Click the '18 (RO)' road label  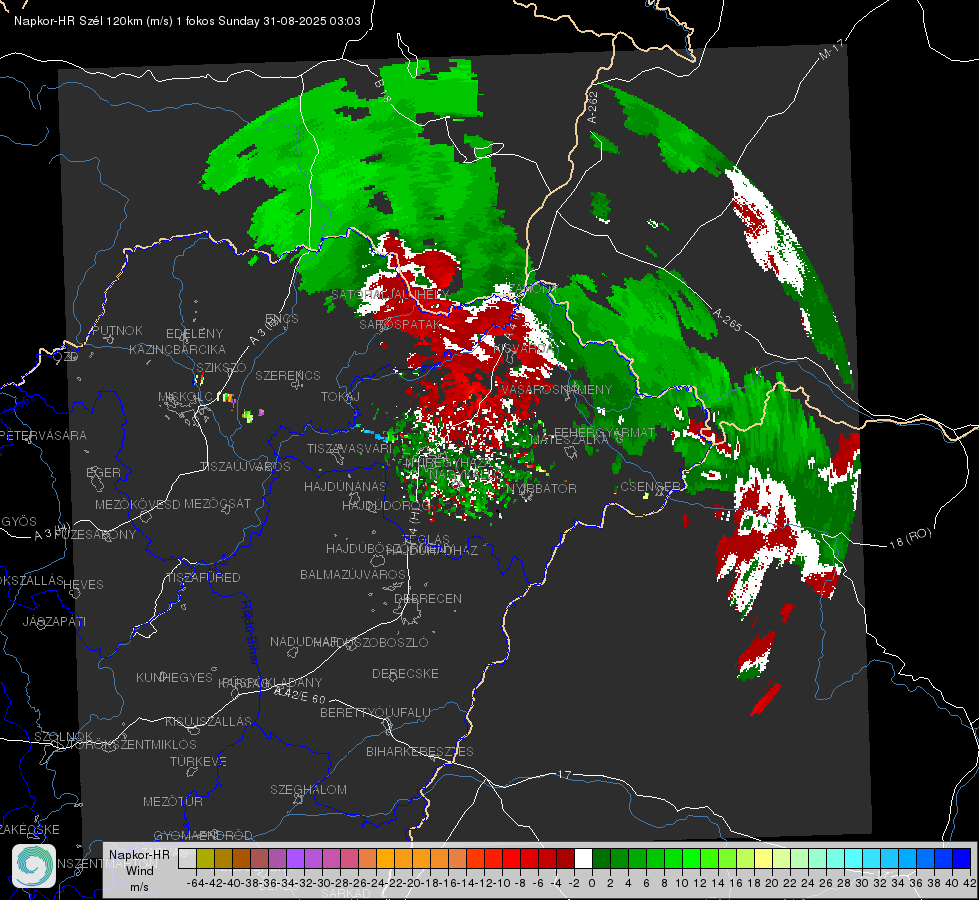coord(910,538)
